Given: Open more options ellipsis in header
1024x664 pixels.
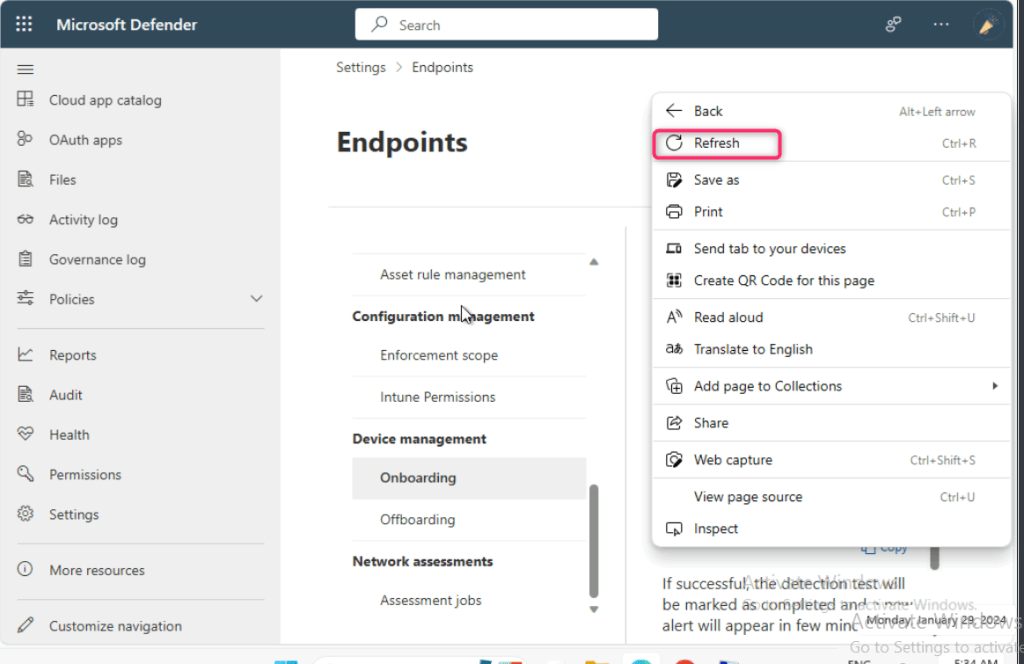Looking at the screenshot, I should 941,25.
